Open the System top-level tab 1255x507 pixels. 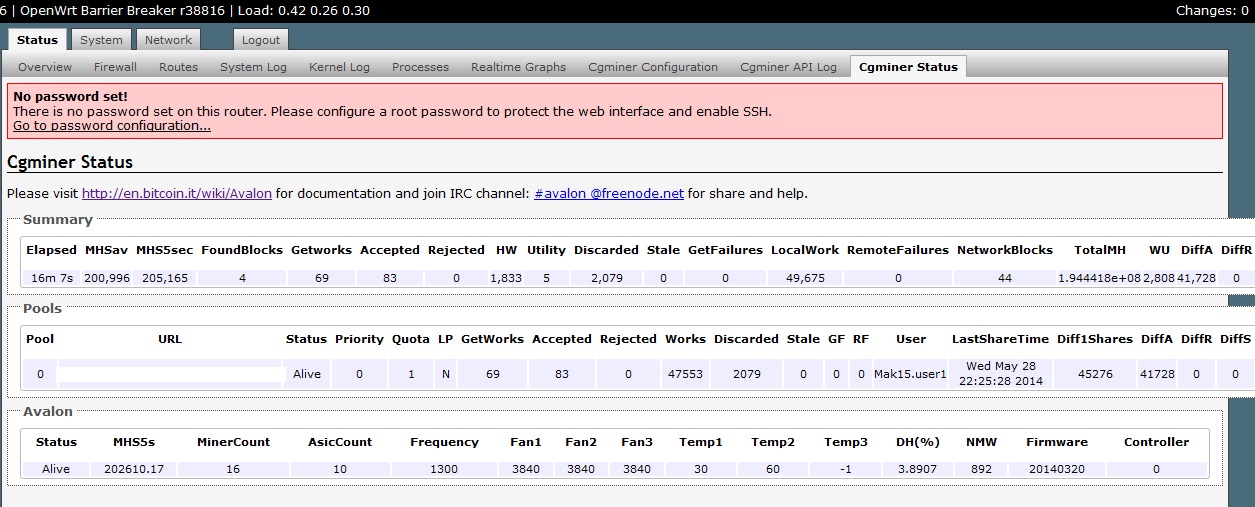click(x=101, y=40)
